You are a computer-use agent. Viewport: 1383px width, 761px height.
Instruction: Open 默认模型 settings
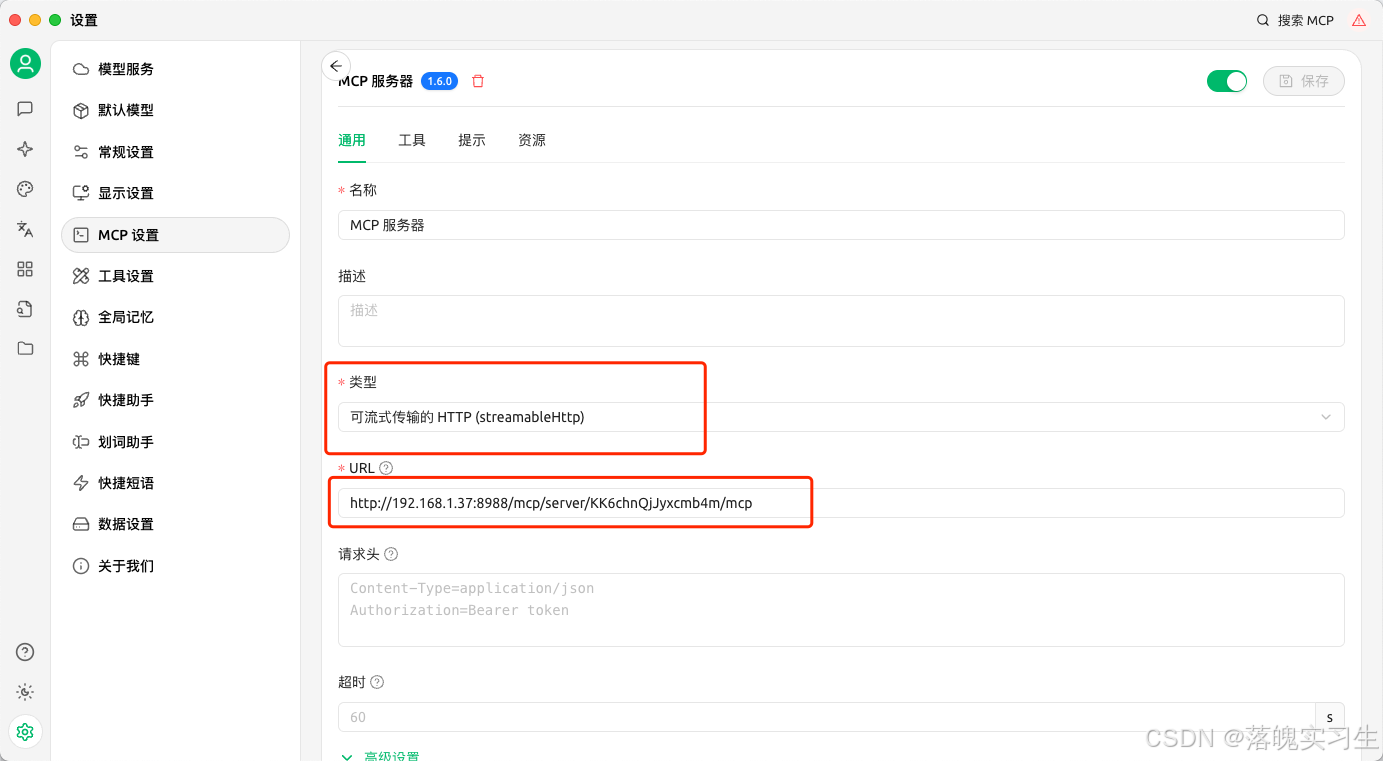click(x=175, y=110)
